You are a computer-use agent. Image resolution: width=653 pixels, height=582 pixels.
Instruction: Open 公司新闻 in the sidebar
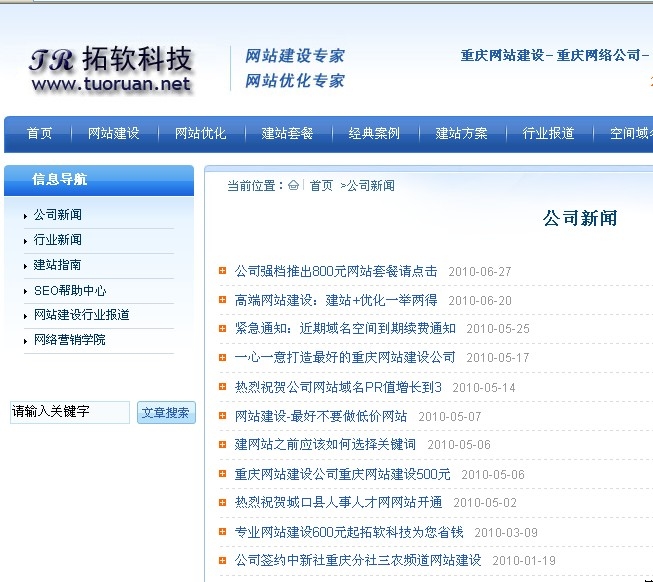point(57,215)
